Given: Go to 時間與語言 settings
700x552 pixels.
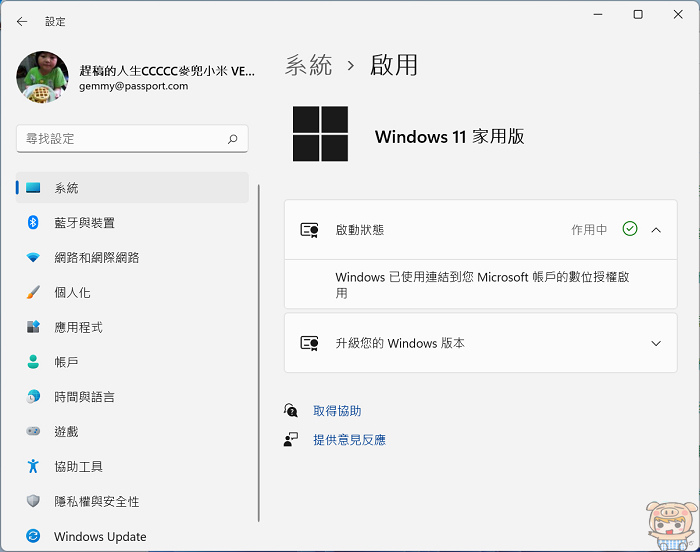Looking at the screenshot, I should (x=84, y=397).
